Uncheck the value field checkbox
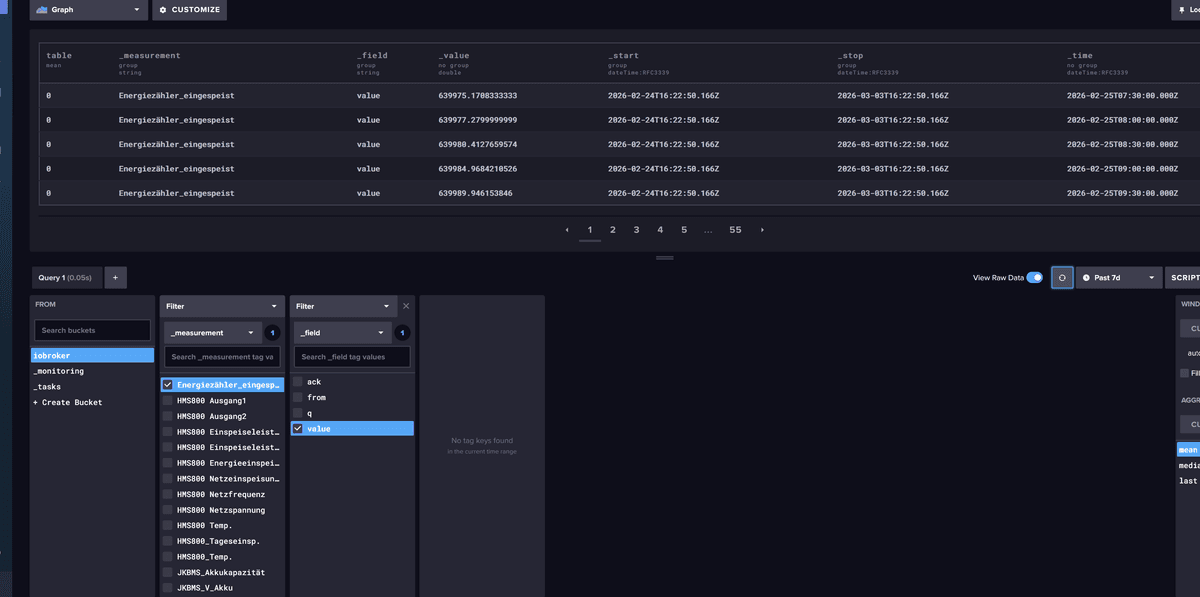The width and height of the screenshot is (1200, 597). point(298,428)
